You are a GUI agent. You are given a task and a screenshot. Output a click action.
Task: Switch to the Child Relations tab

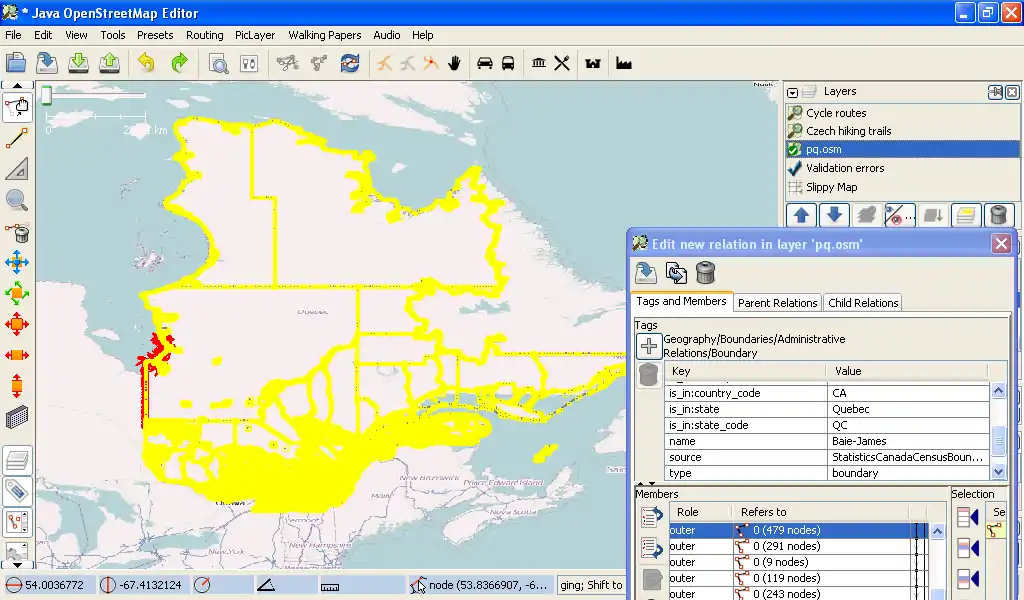click(863, 303)
